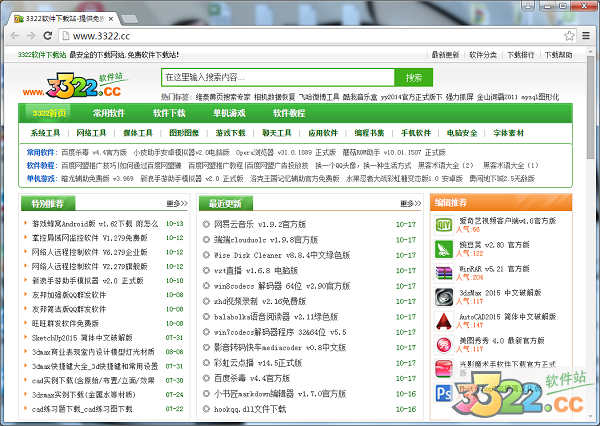Click the AutoCAD2015 red app icon
The height and width of the screenshot is (426, 600).
(445, 321)
